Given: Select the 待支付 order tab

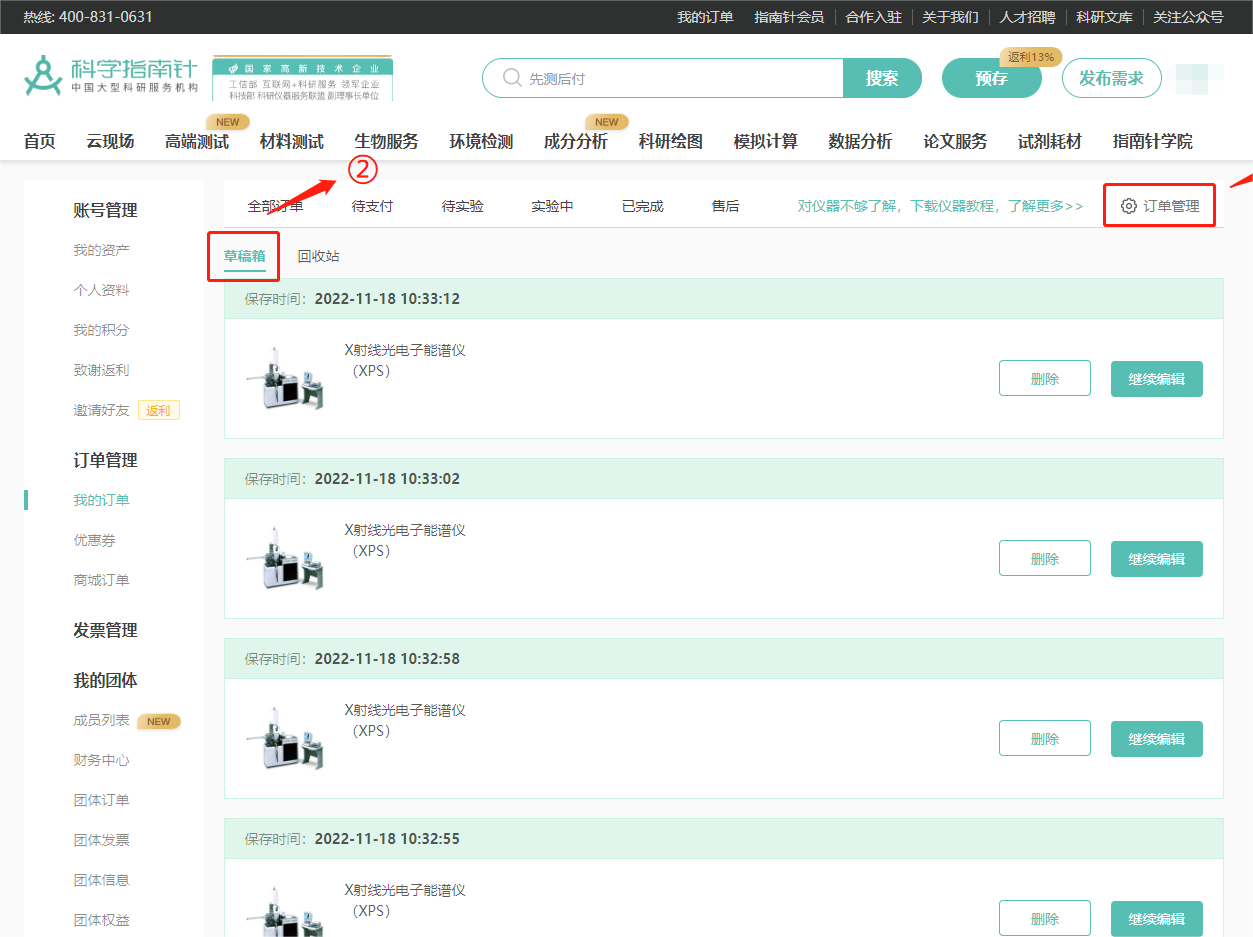Looking at the screenshot, I should 372,206.
